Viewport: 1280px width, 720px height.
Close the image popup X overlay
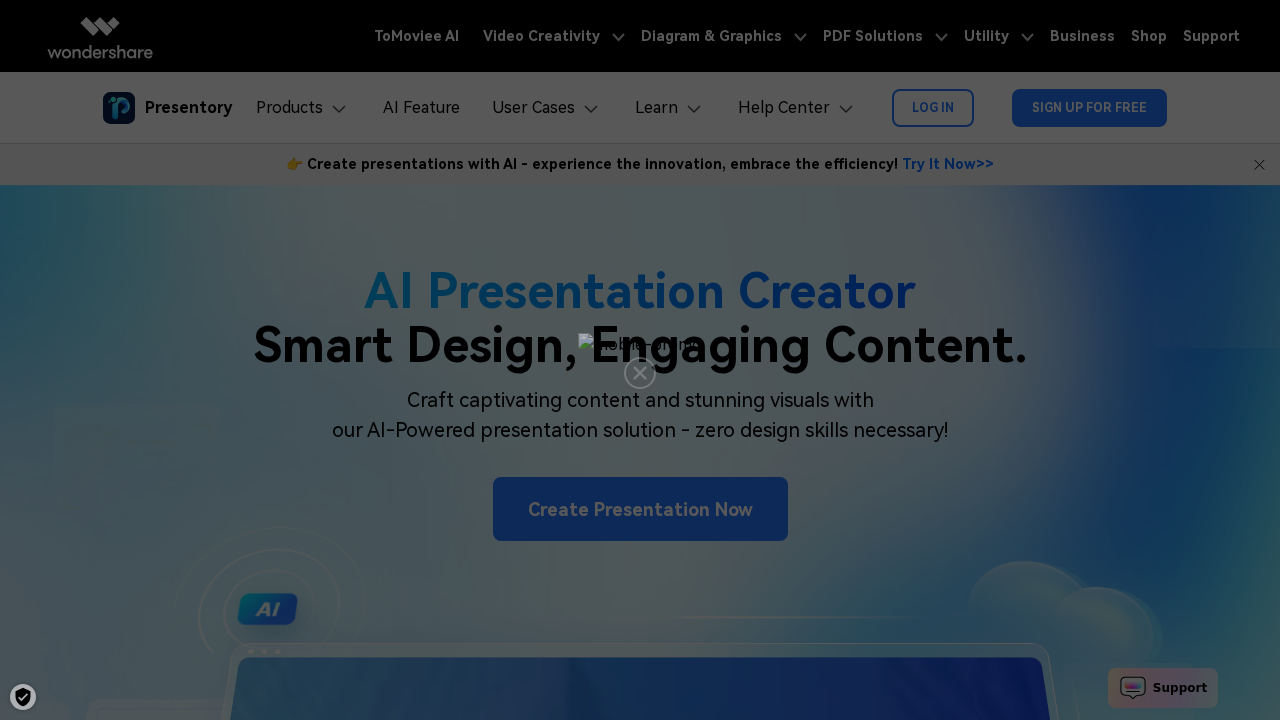tap(640, 372)
